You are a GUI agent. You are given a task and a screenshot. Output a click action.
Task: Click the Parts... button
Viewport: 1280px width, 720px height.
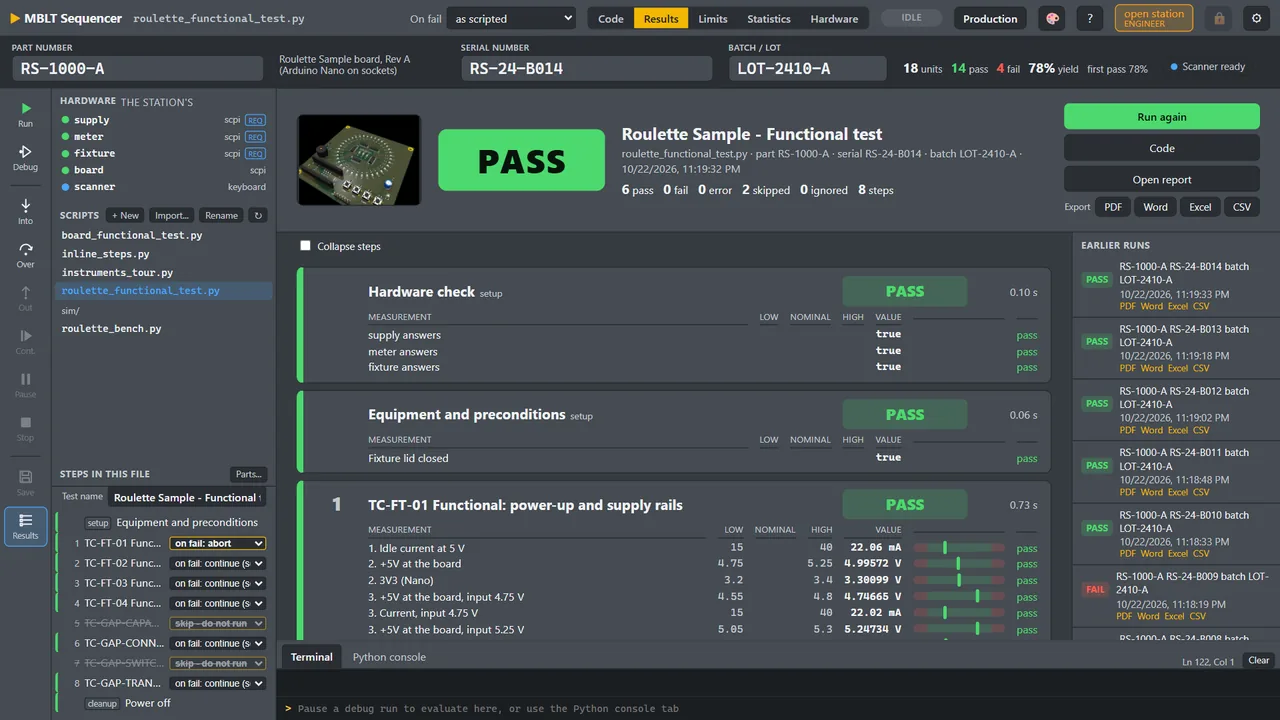point(248,474)
